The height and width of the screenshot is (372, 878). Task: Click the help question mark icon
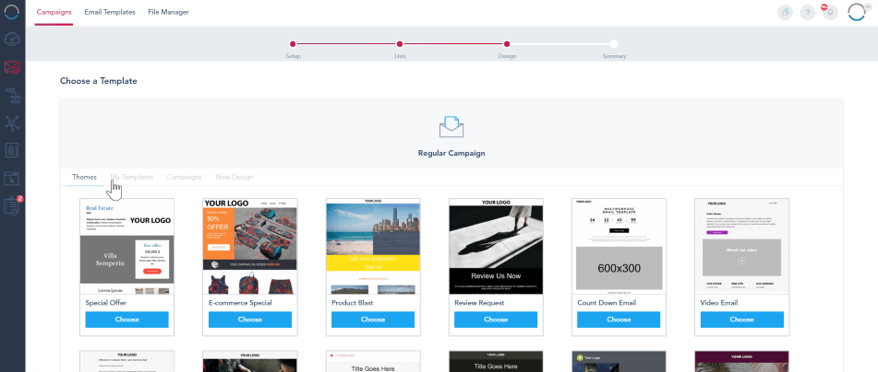[x=807, y=12]
